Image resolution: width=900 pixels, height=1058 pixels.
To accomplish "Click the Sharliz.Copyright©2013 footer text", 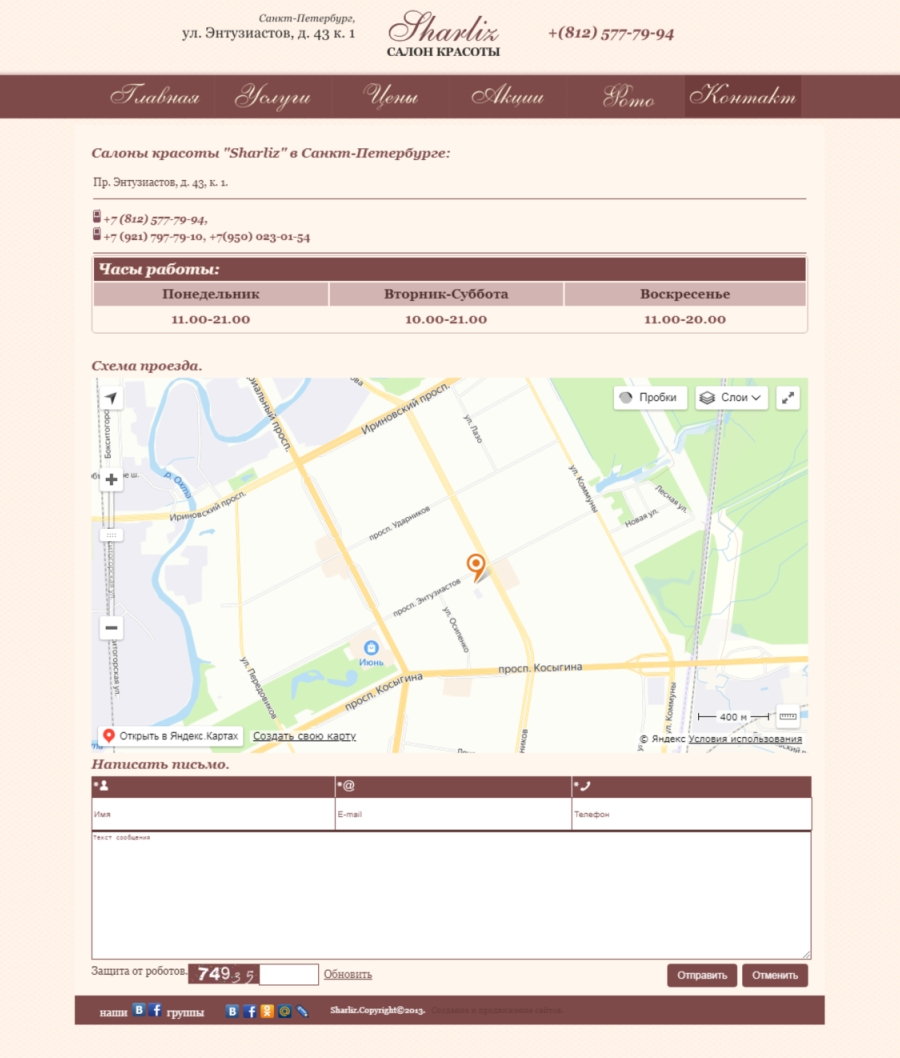I will coord(378,1010).
